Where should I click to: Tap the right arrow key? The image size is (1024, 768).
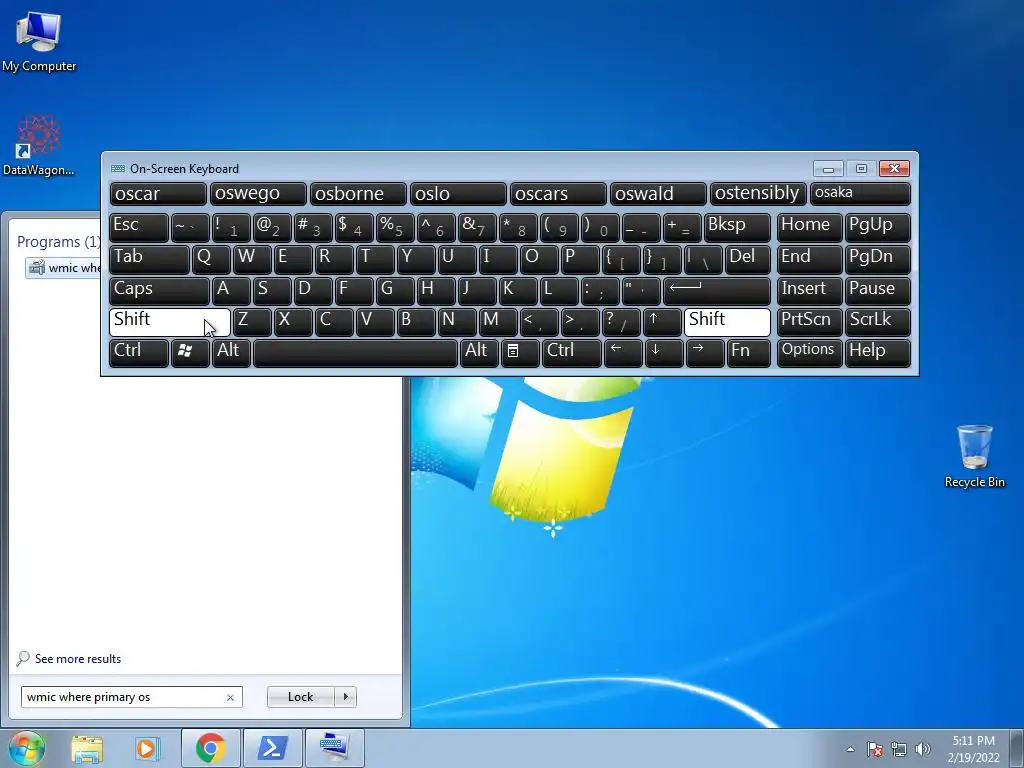[x=705, y=352]
